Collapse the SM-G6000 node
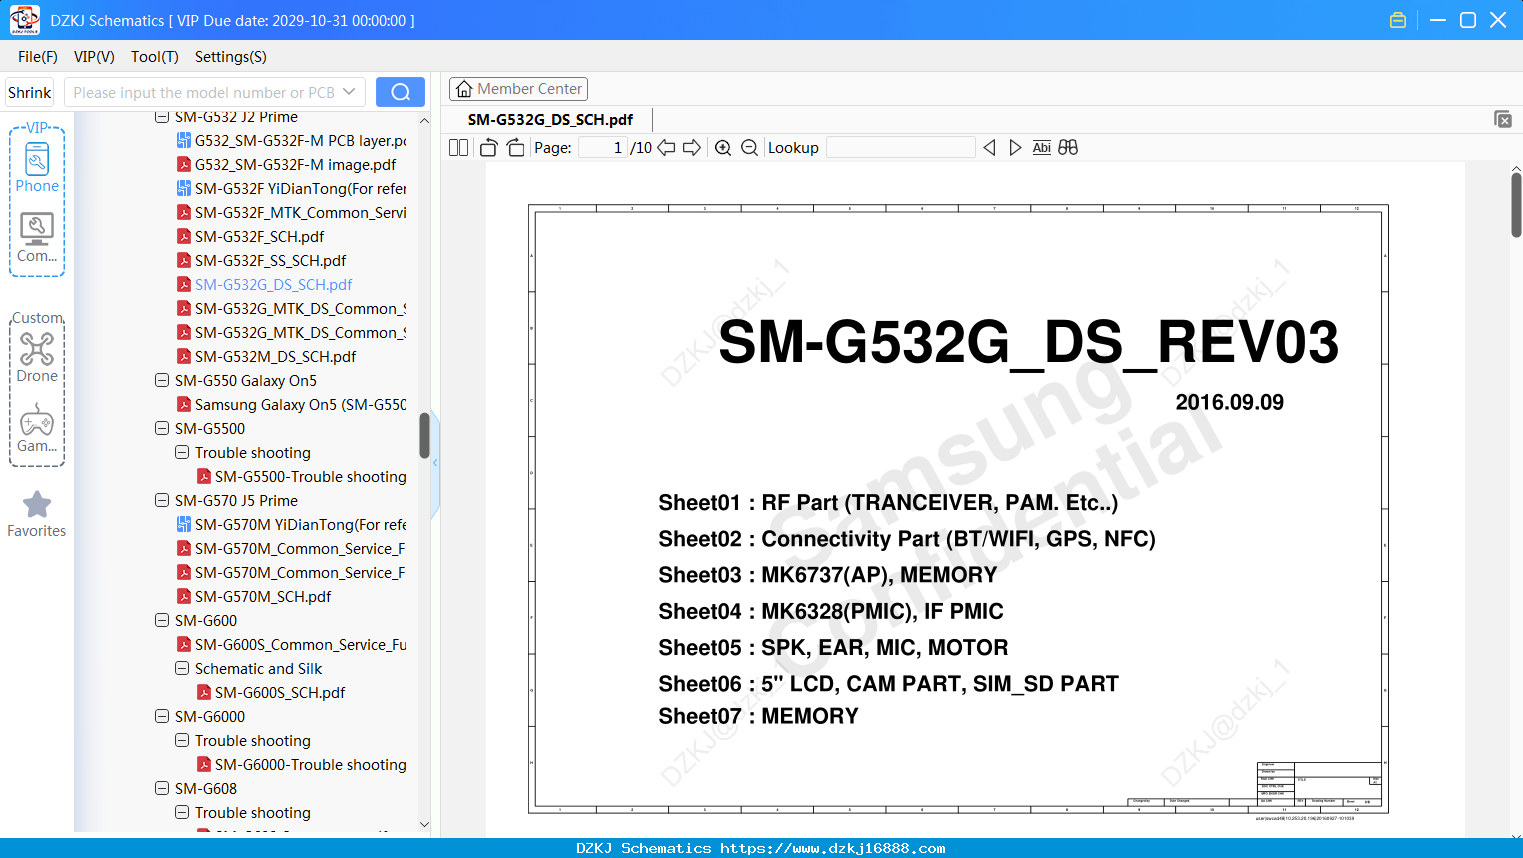Screen dimensions: 1523x858 click(162, 716)
